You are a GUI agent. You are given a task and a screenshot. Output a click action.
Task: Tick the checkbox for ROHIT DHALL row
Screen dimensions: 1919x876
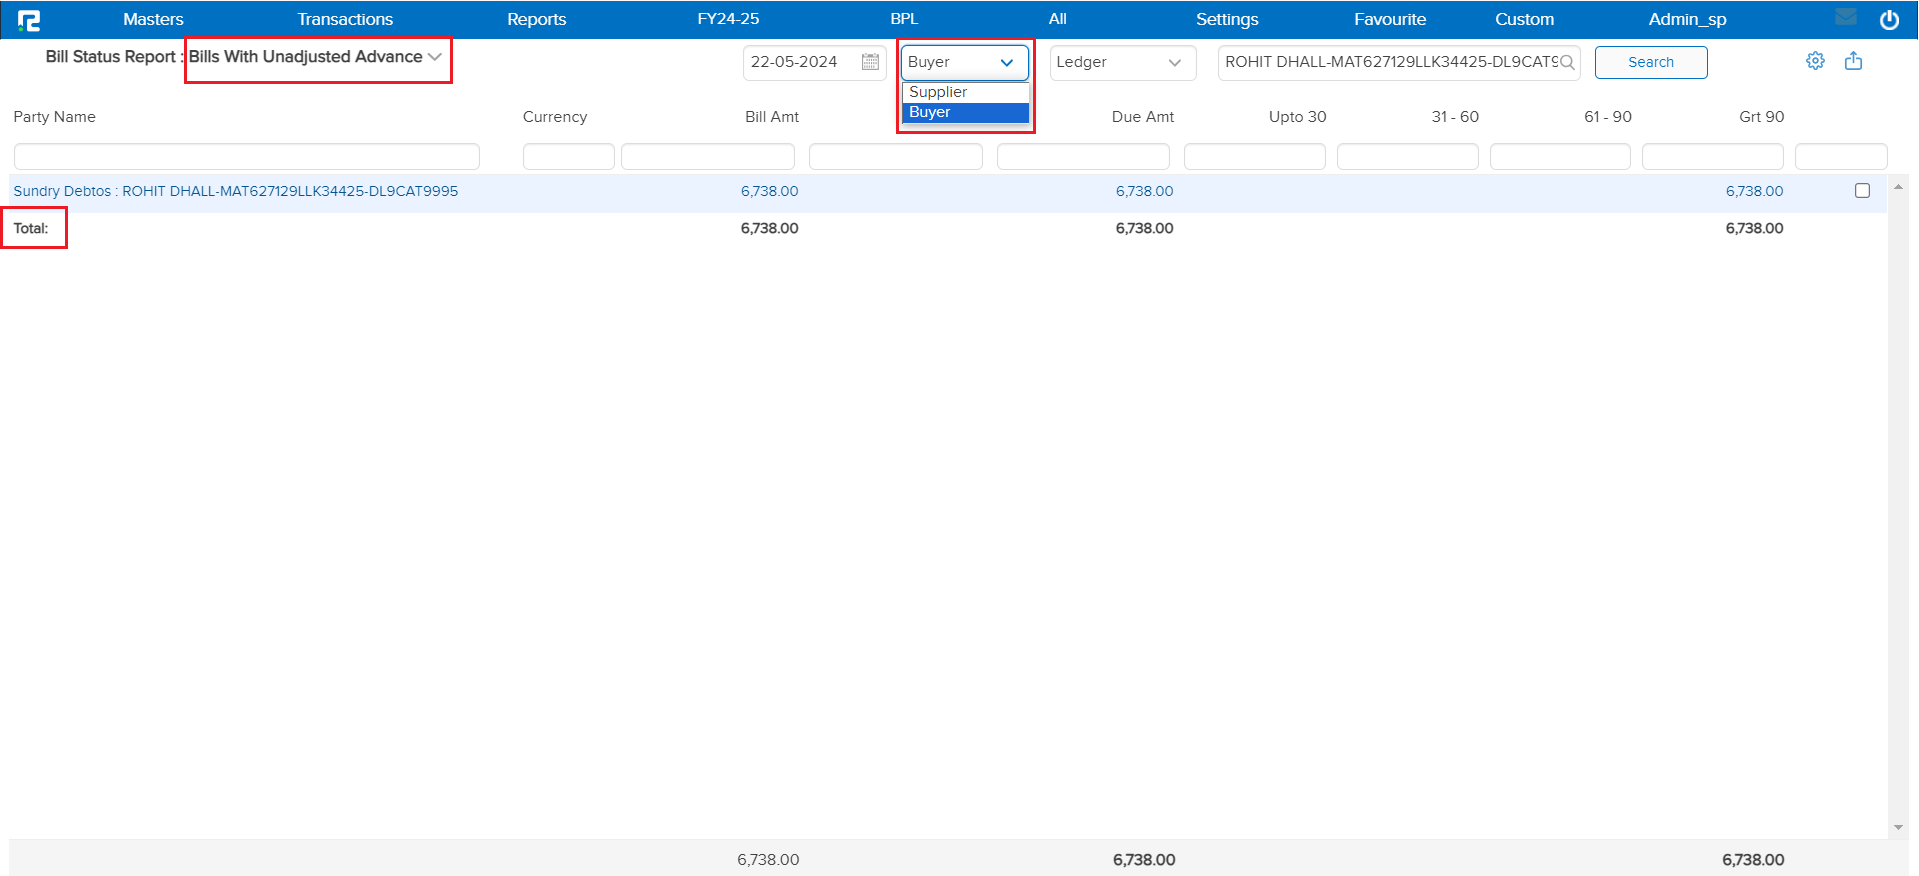(x=1862, y=191)
